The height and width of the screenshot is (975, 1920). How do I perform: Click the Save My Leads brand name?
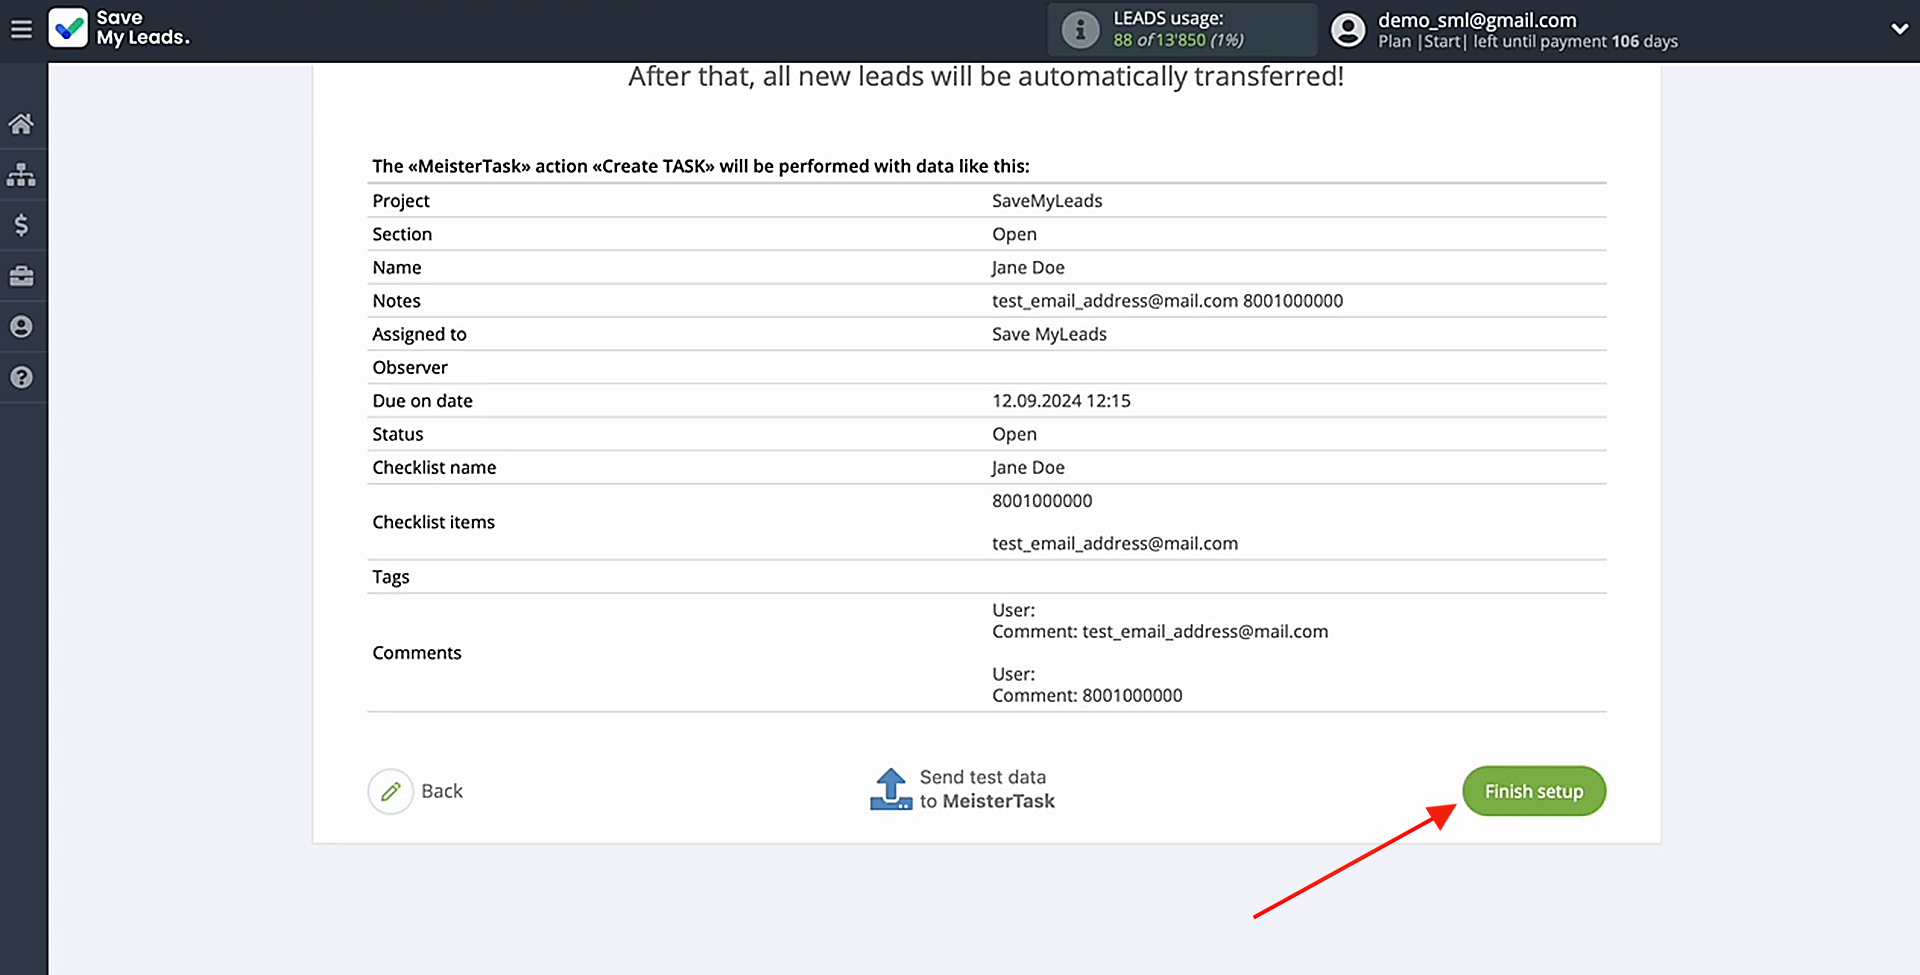click(x=142, y=28)
